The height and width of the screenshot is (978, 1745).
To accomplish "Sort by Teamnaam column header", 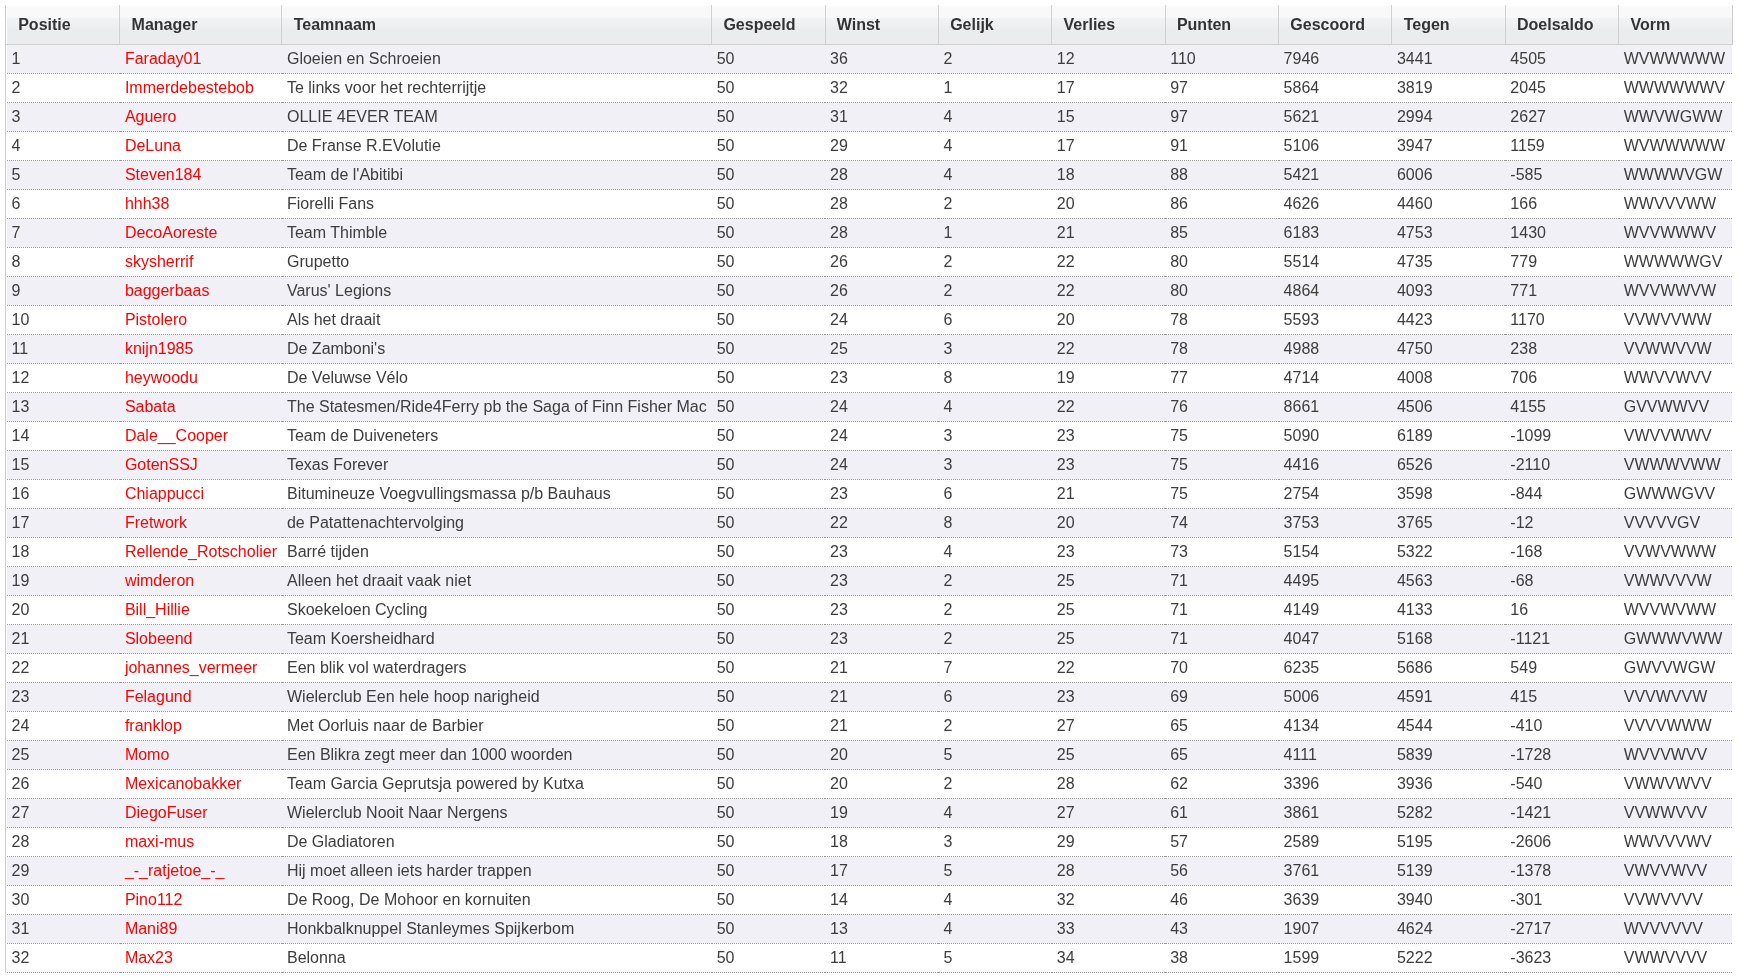I will (334, 25).
